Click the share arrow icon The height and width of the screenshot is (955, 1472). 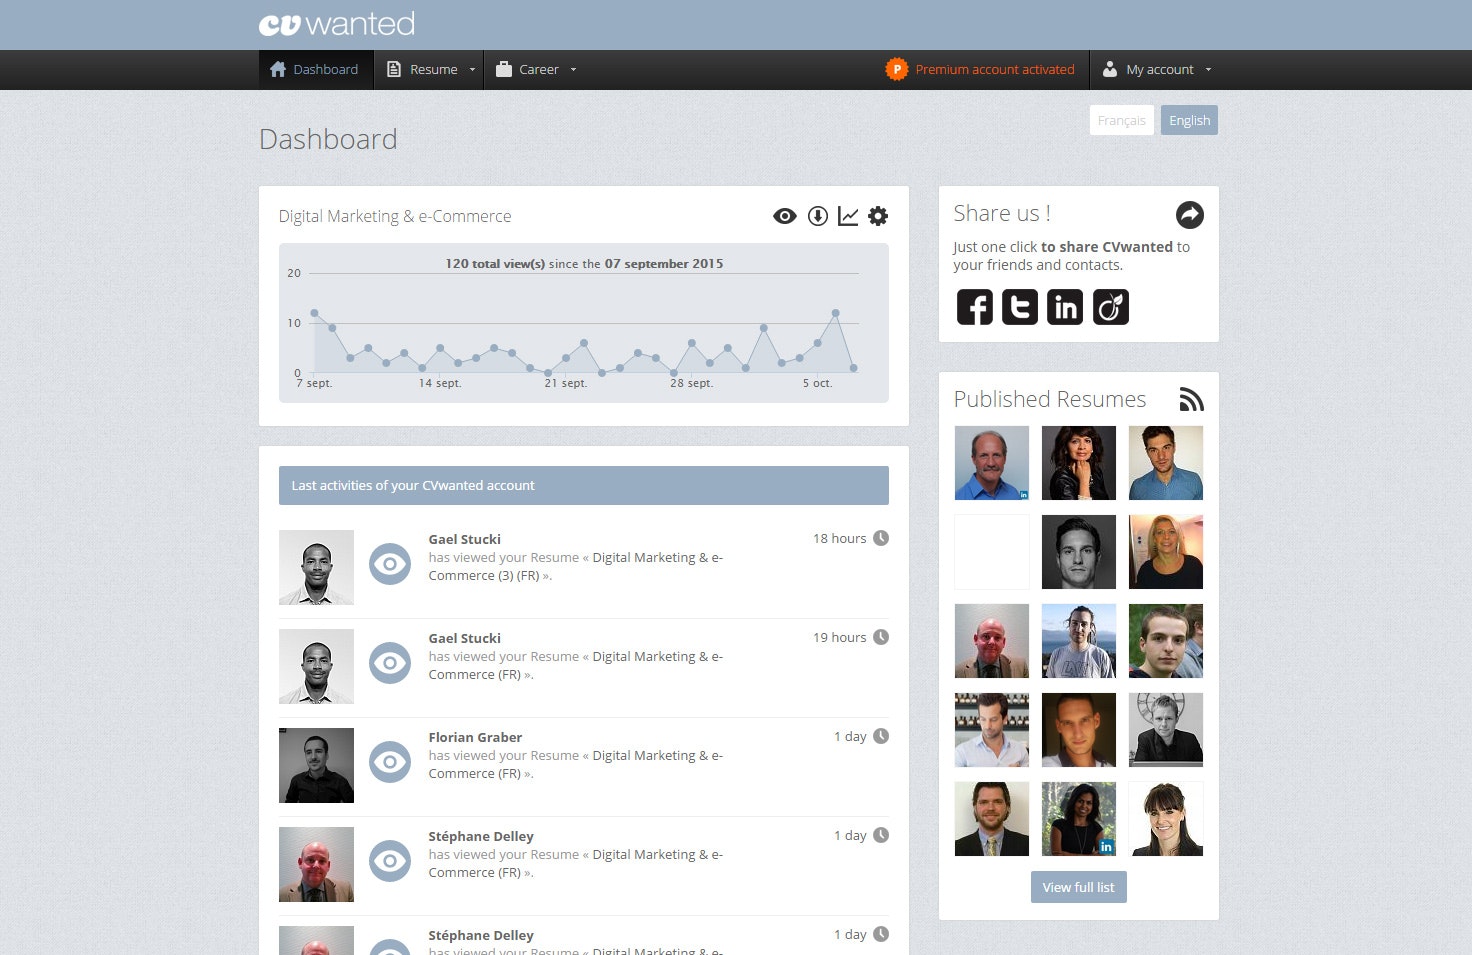pos(1190,215)
